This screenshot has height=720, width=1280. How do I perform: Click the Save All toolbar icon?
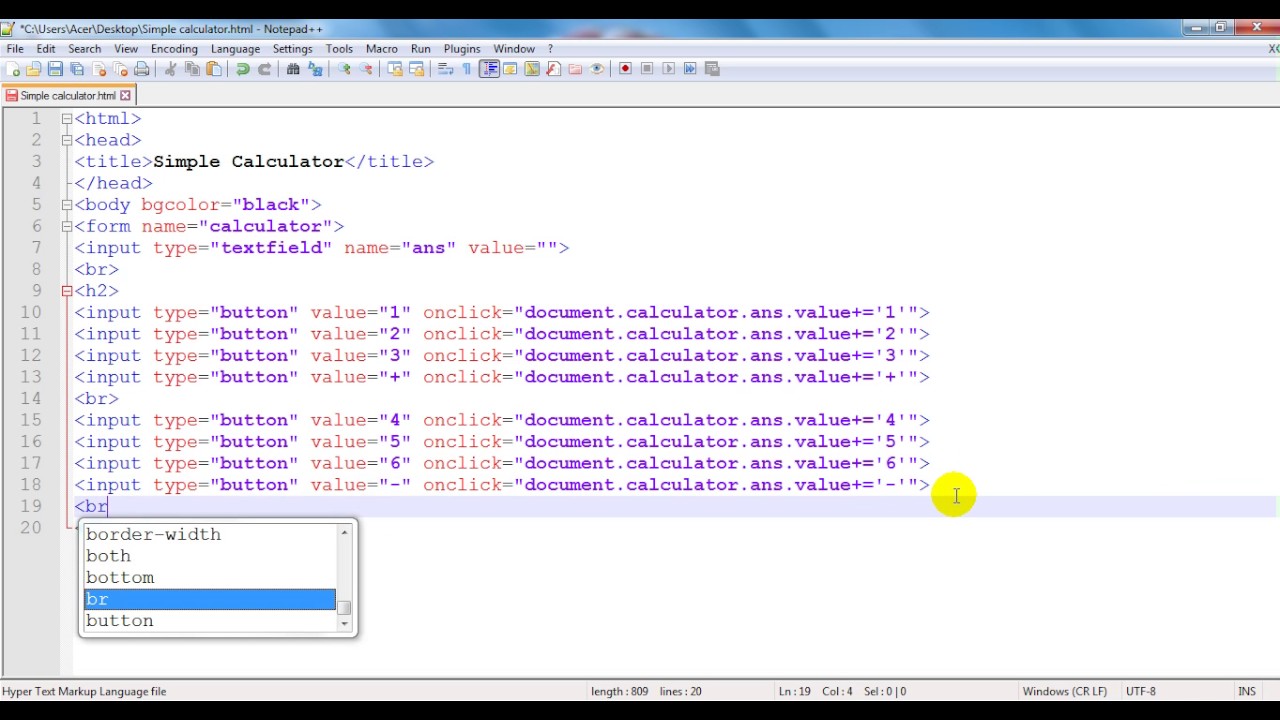[77, 69]
